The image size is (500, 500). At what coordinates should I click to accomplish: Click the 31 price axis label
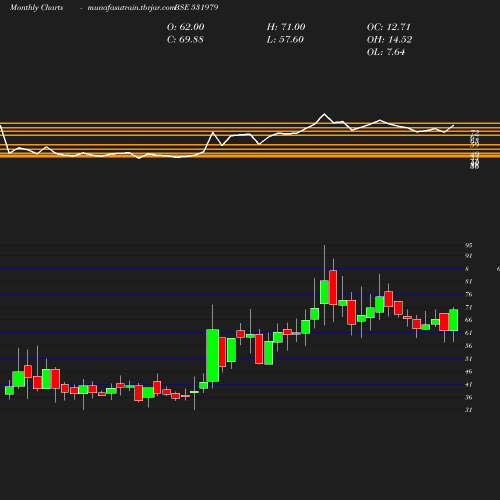pyautogui.click(x=469, y=410)
